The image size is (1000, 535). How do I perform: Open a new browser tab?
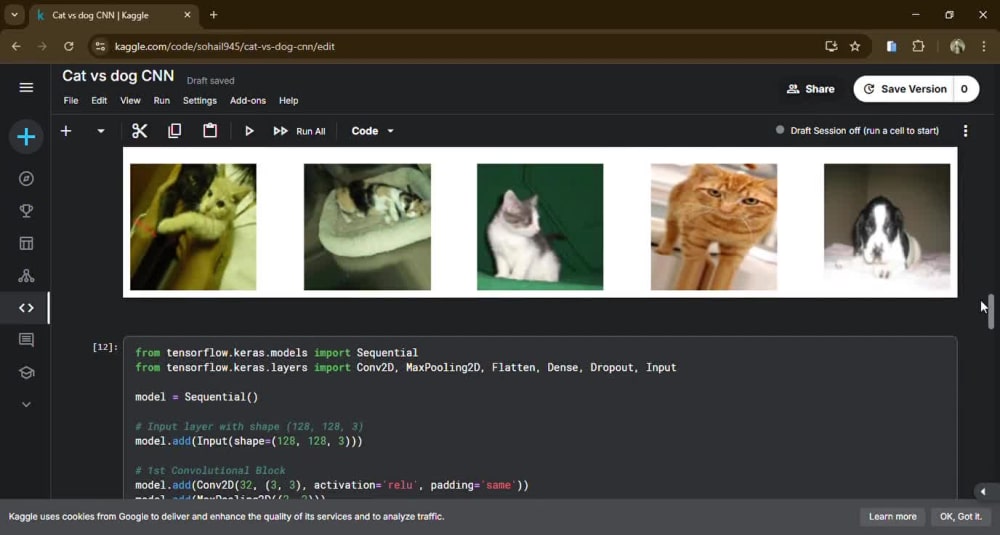pyautogui.click(x=214, y=15)
